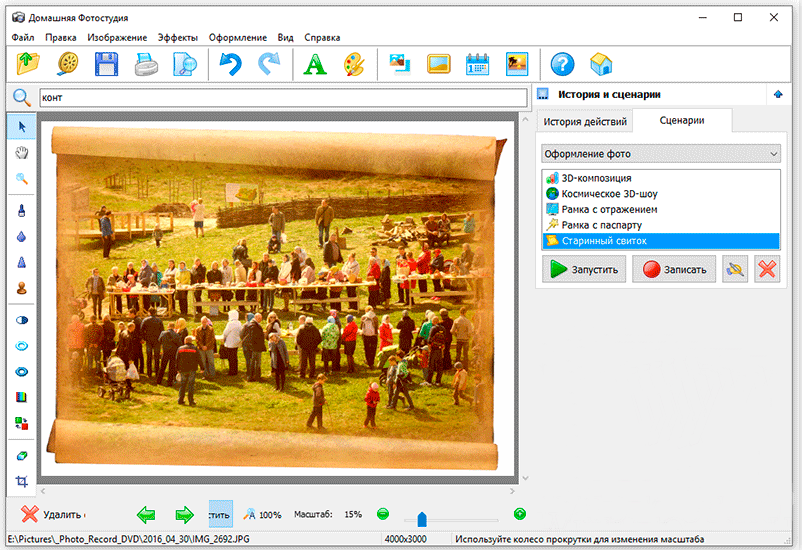Click the Save floppy disk icon
Viewport: 802px width, 550px height.
106,65
